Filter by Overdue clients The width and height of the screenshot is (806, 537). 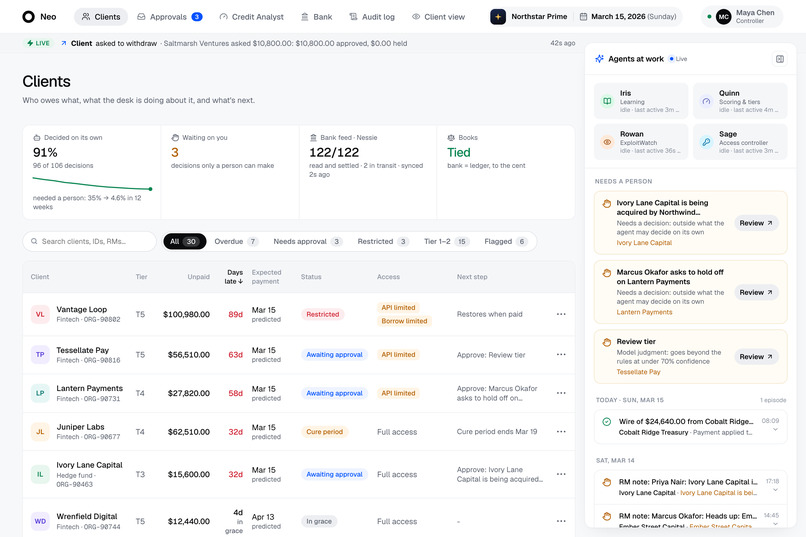[x=236, y=241]
